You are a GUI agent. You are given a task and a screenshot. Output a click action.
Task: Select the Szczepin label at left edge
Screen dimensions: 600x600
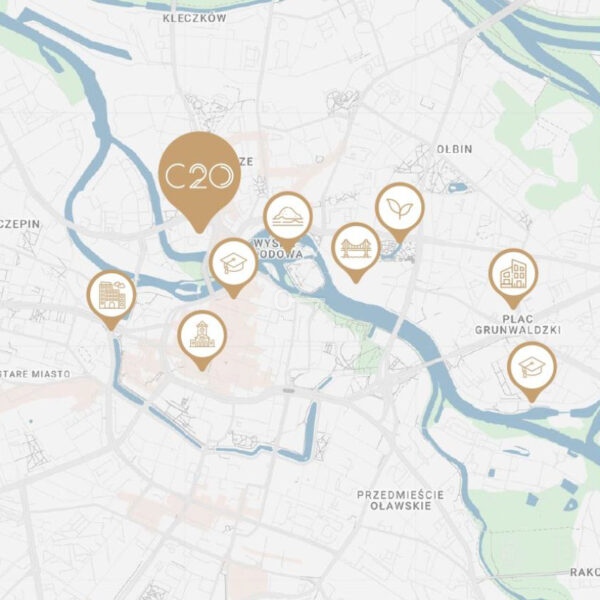tap(20, 224)
